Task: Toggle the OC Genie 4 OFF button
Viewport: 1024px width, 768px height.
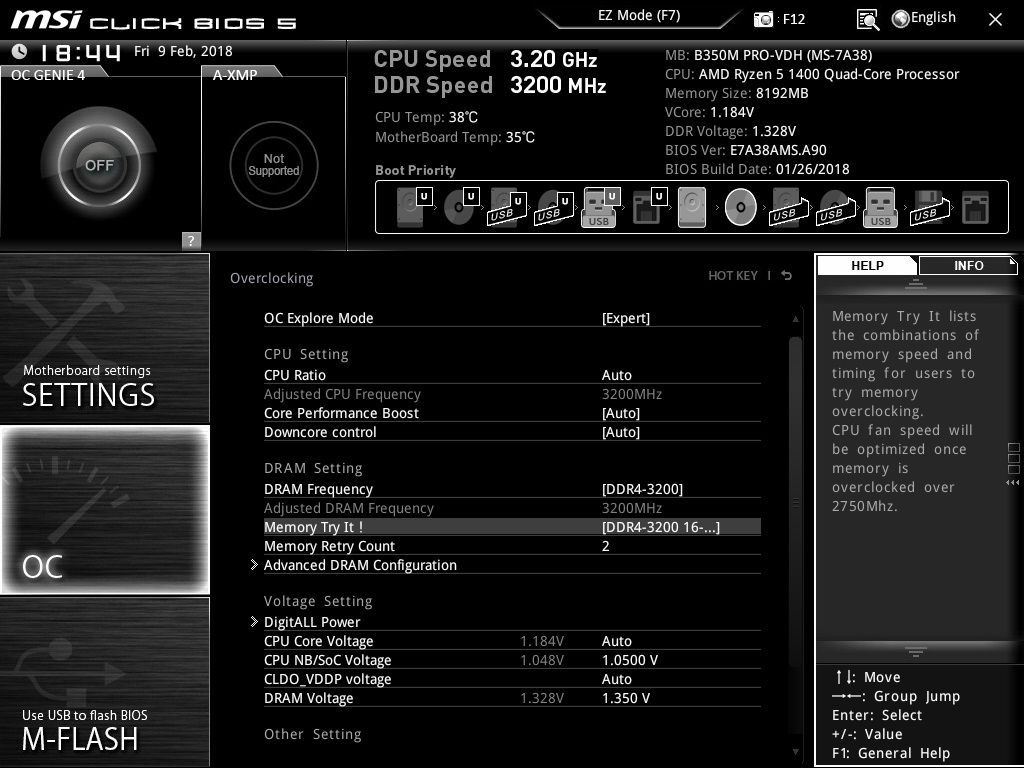Action: (99, 165)
